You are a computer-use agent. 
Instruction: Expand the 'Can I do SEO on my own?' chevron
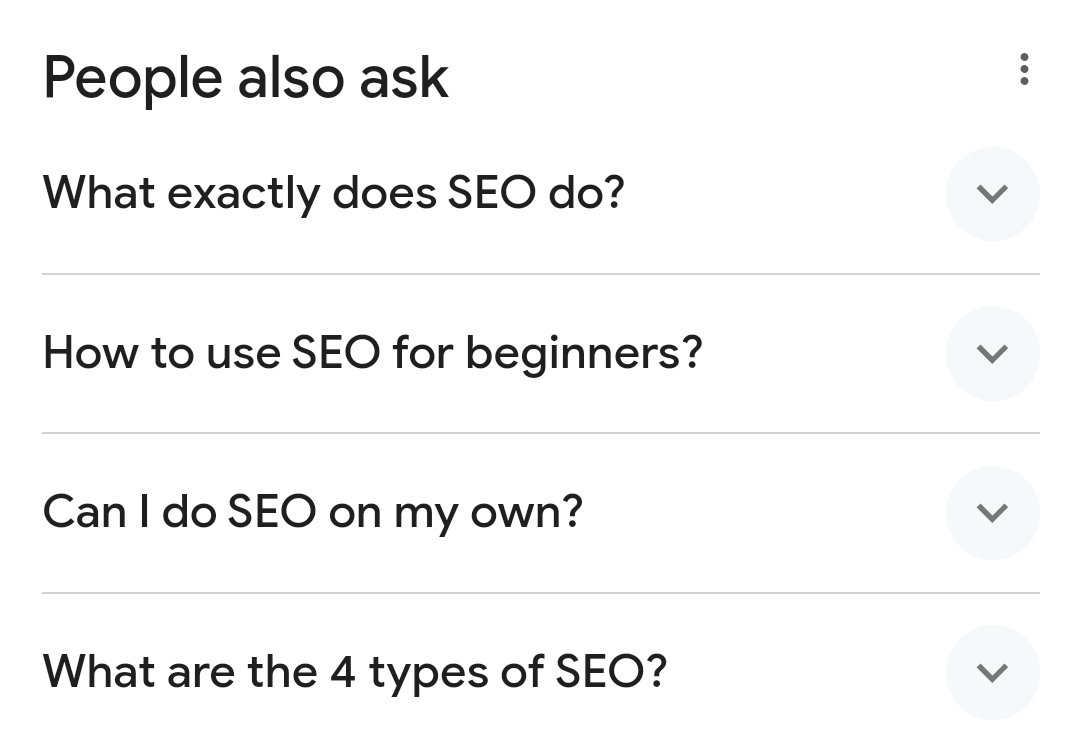[992, 513]
